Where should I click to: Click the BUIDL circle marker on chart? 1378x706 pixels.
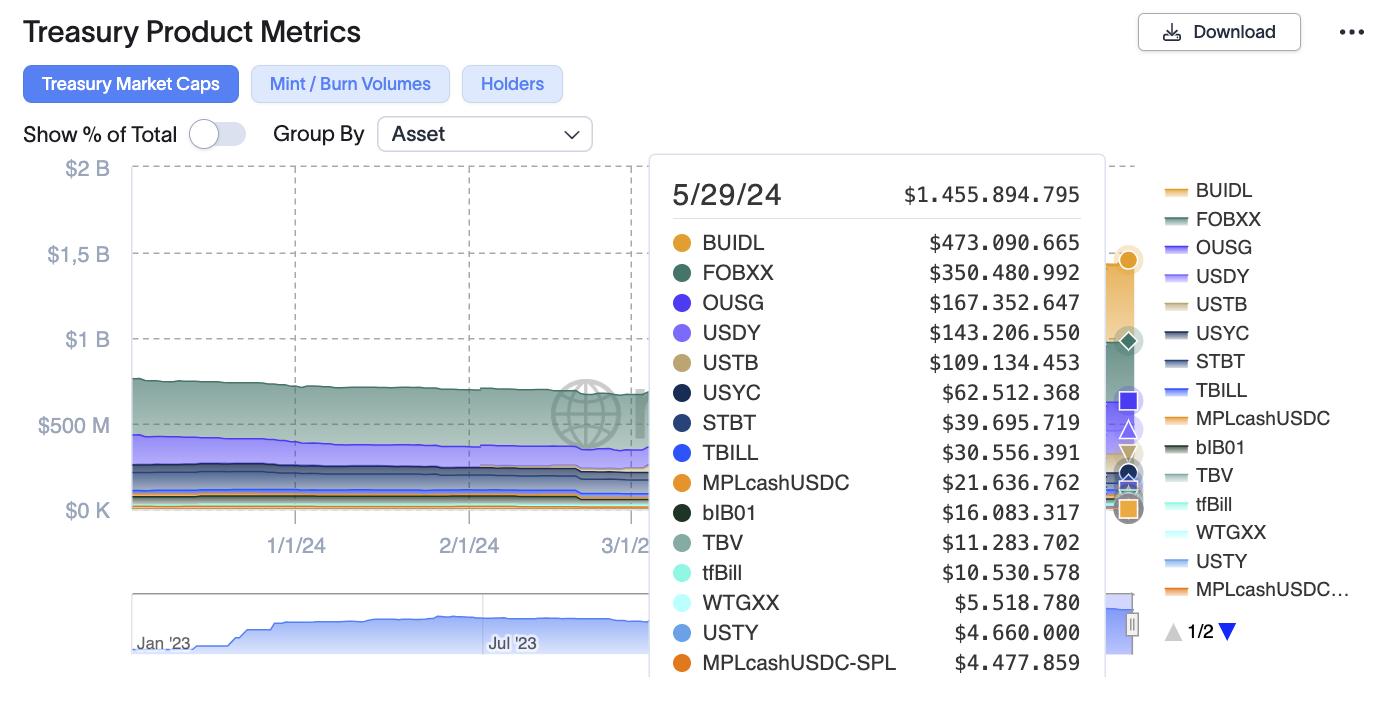coord(1128,260)
